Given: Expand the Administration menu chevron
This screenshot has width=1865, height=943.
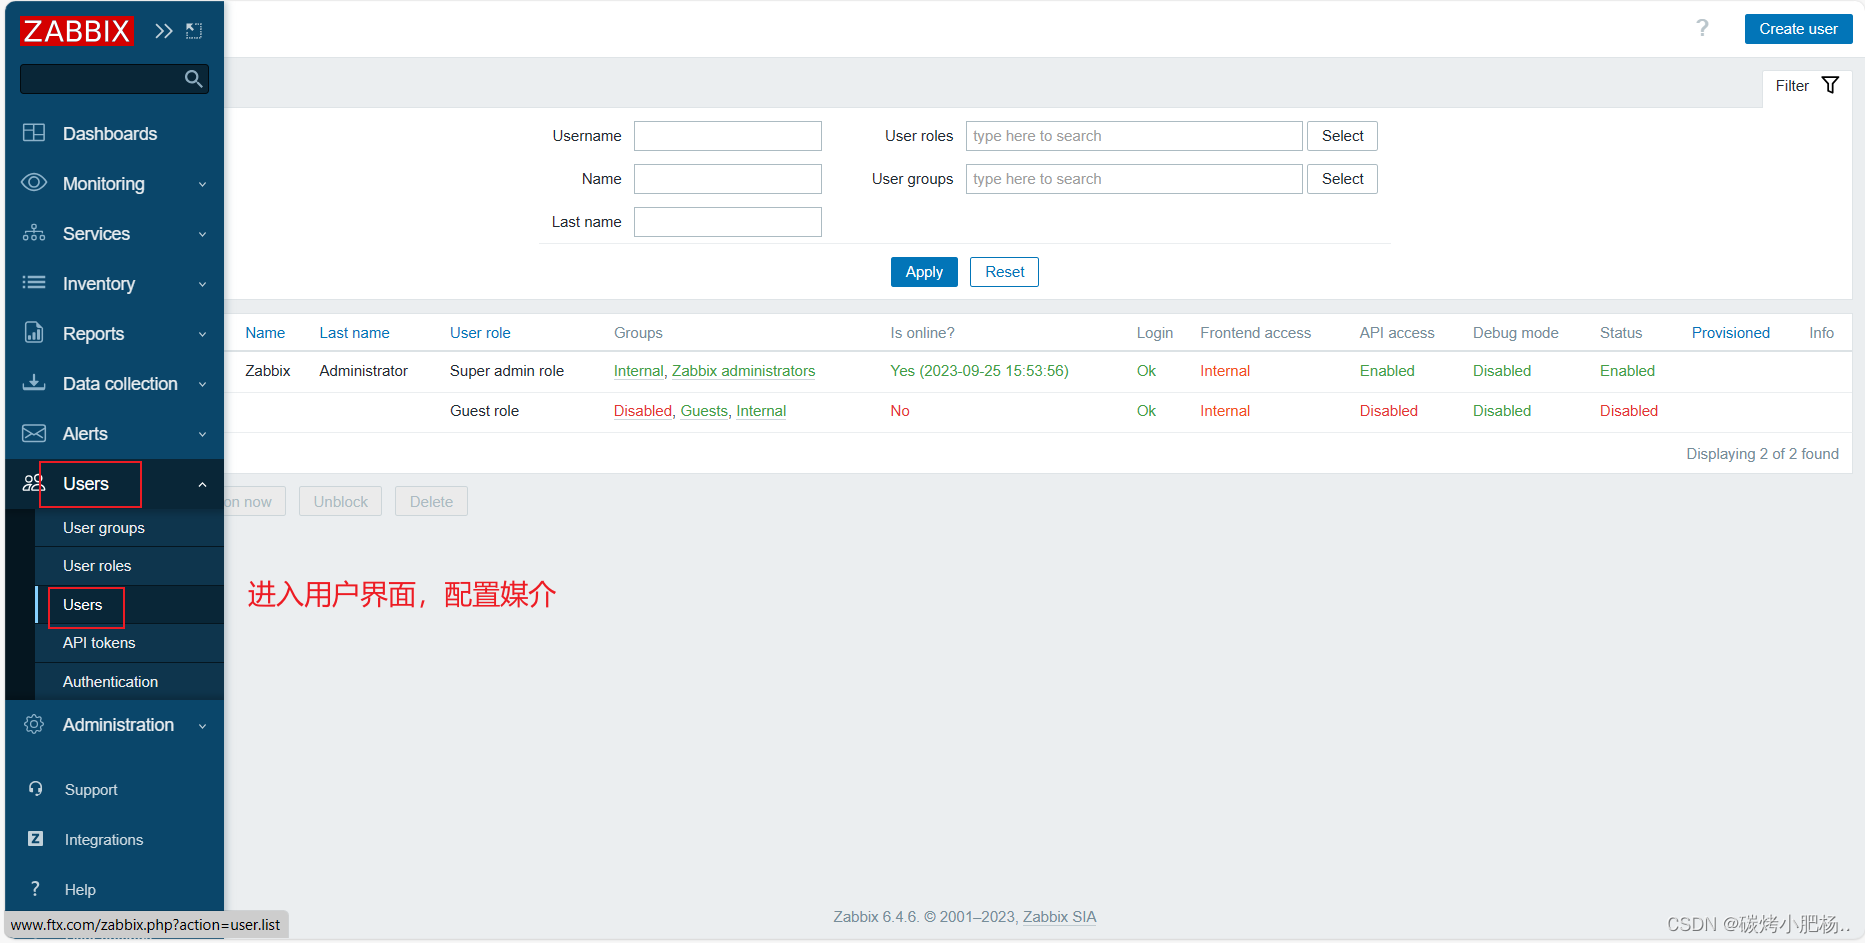Looking at the screenshot, I should coord(202,725).
